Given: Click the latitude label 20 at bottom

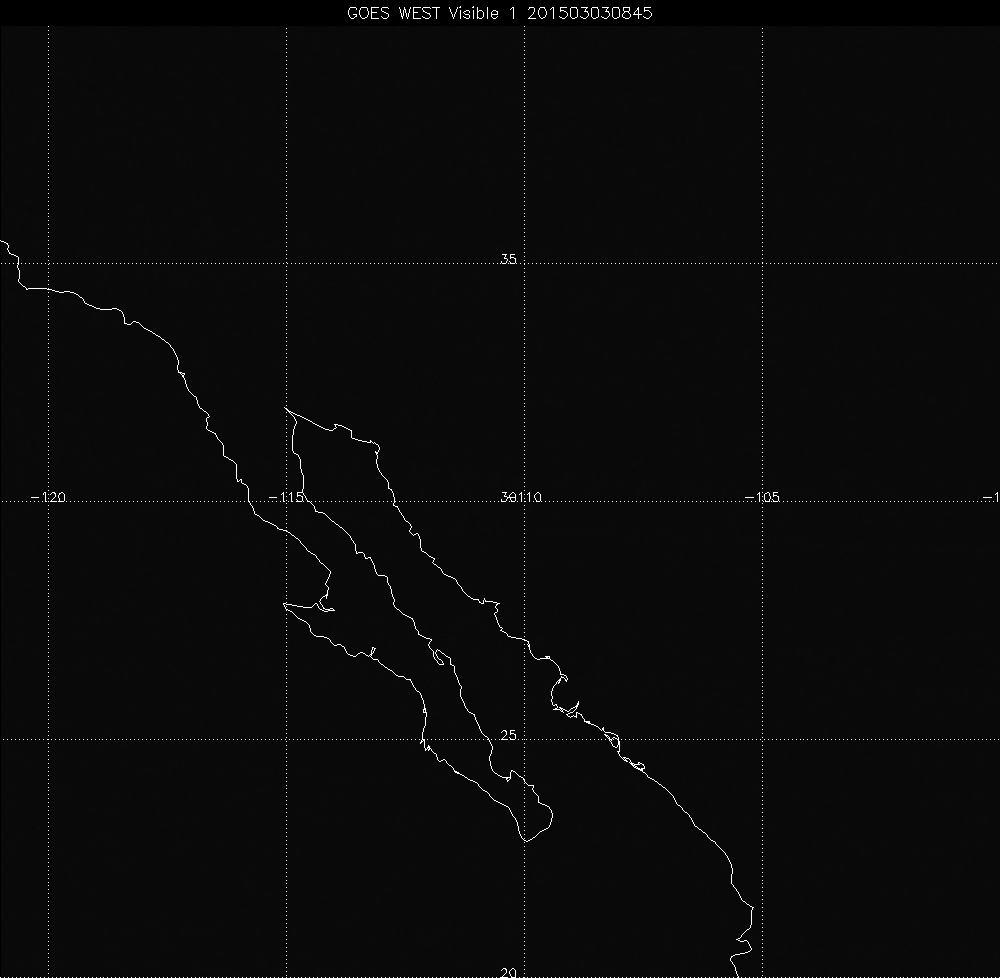Looking at the screenshot, I should click(508, 972).
